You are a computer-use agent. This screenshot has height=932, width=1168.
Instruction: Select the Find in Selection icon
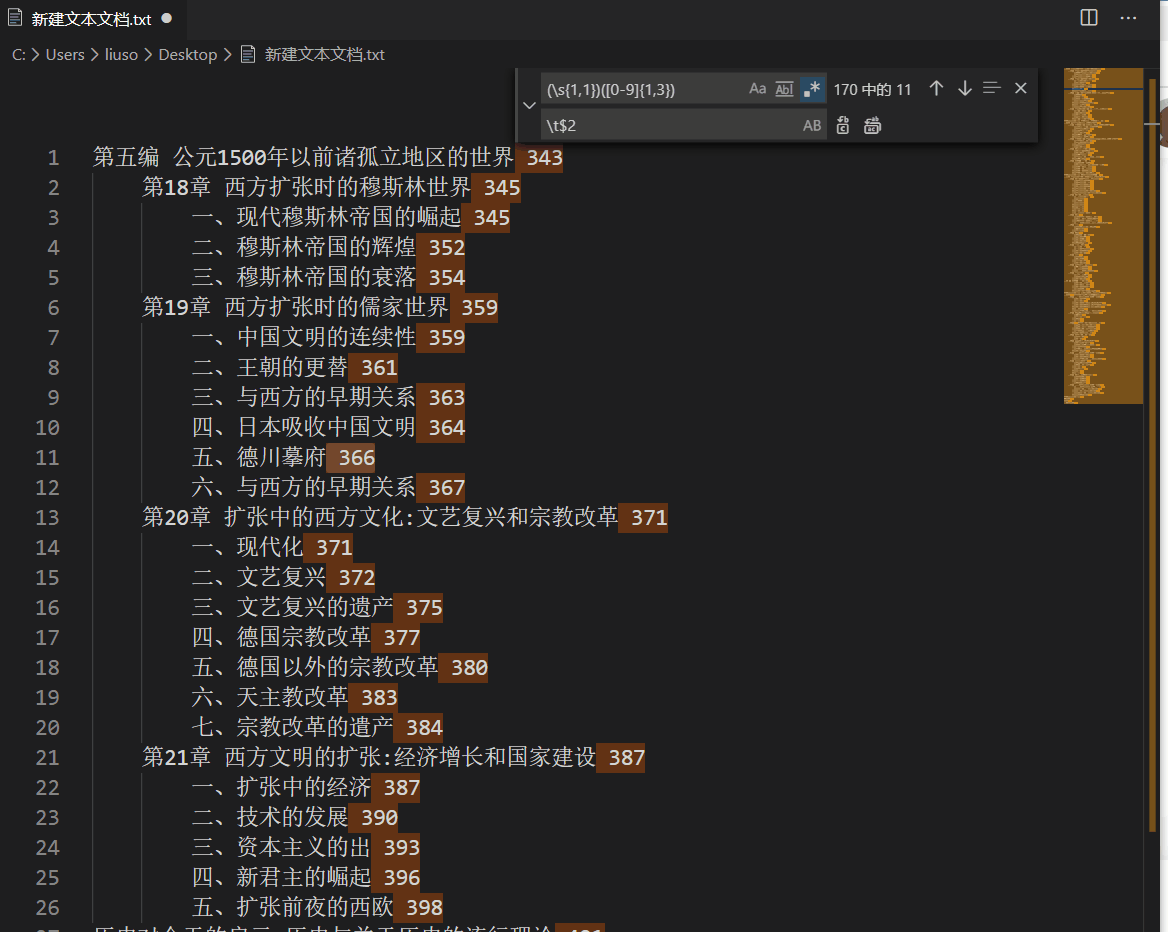[991, 88]
